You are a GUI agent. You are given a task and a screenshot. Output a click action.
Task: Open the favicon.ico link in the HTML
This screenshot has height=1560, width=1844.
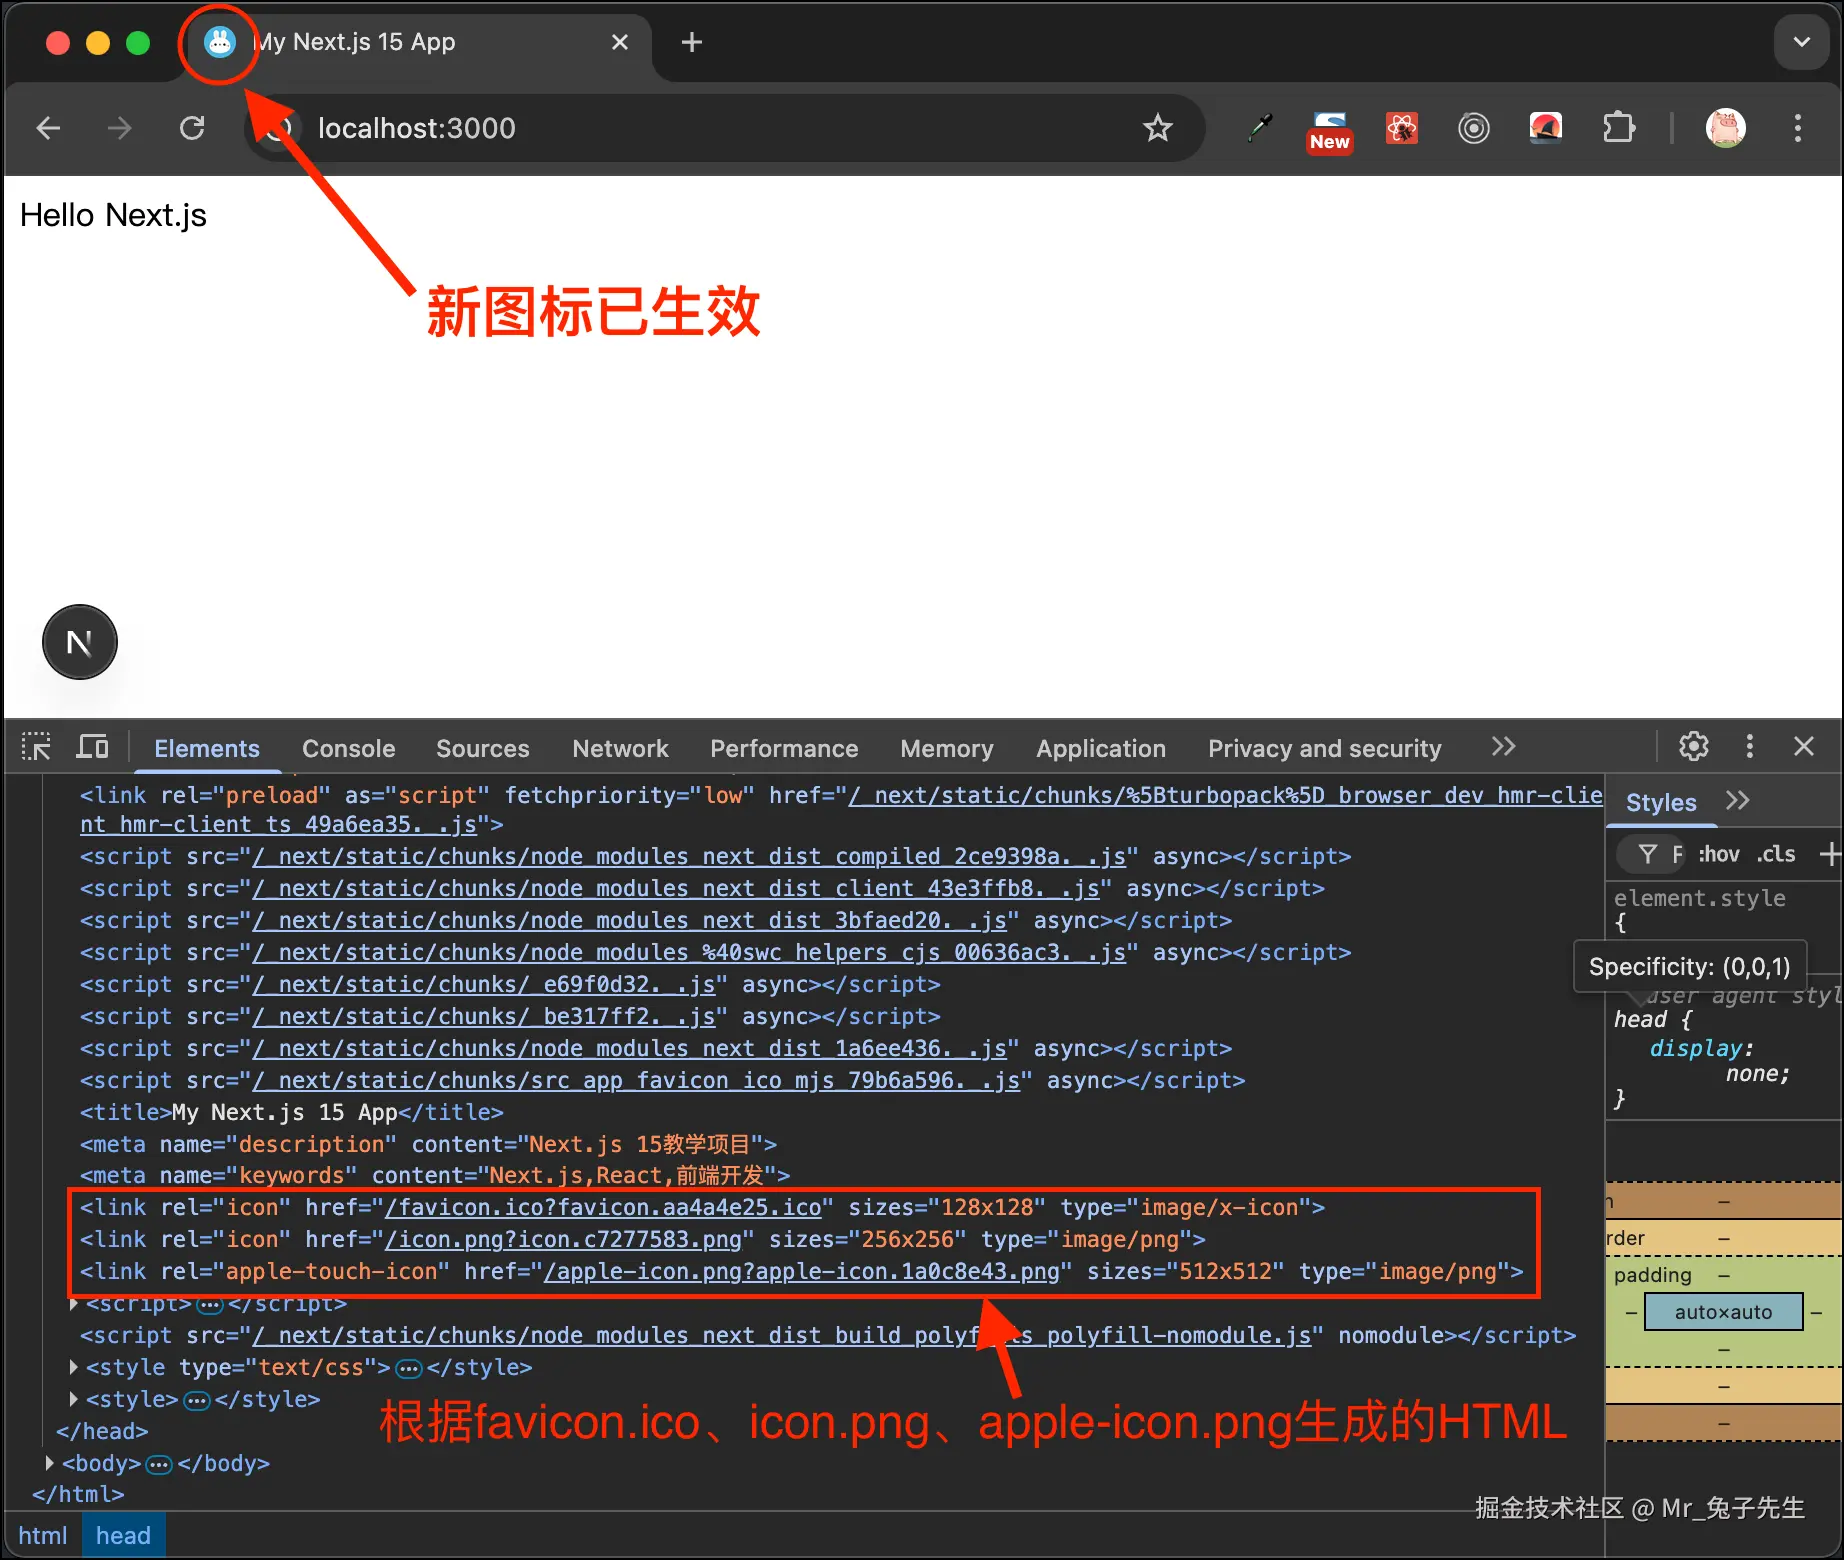(x=600, y=1207)
